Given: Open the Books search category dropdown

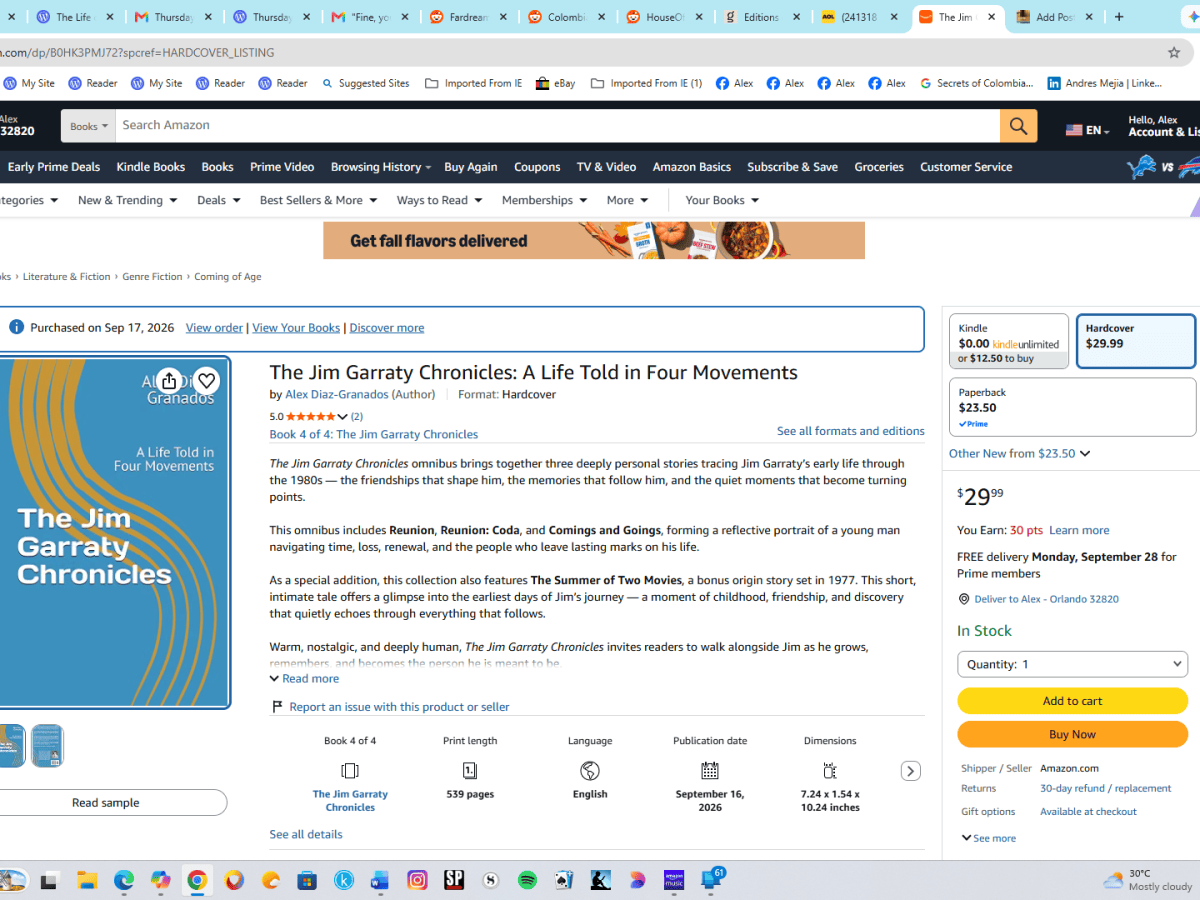Looking at the screenshot, I should point(89,126).
